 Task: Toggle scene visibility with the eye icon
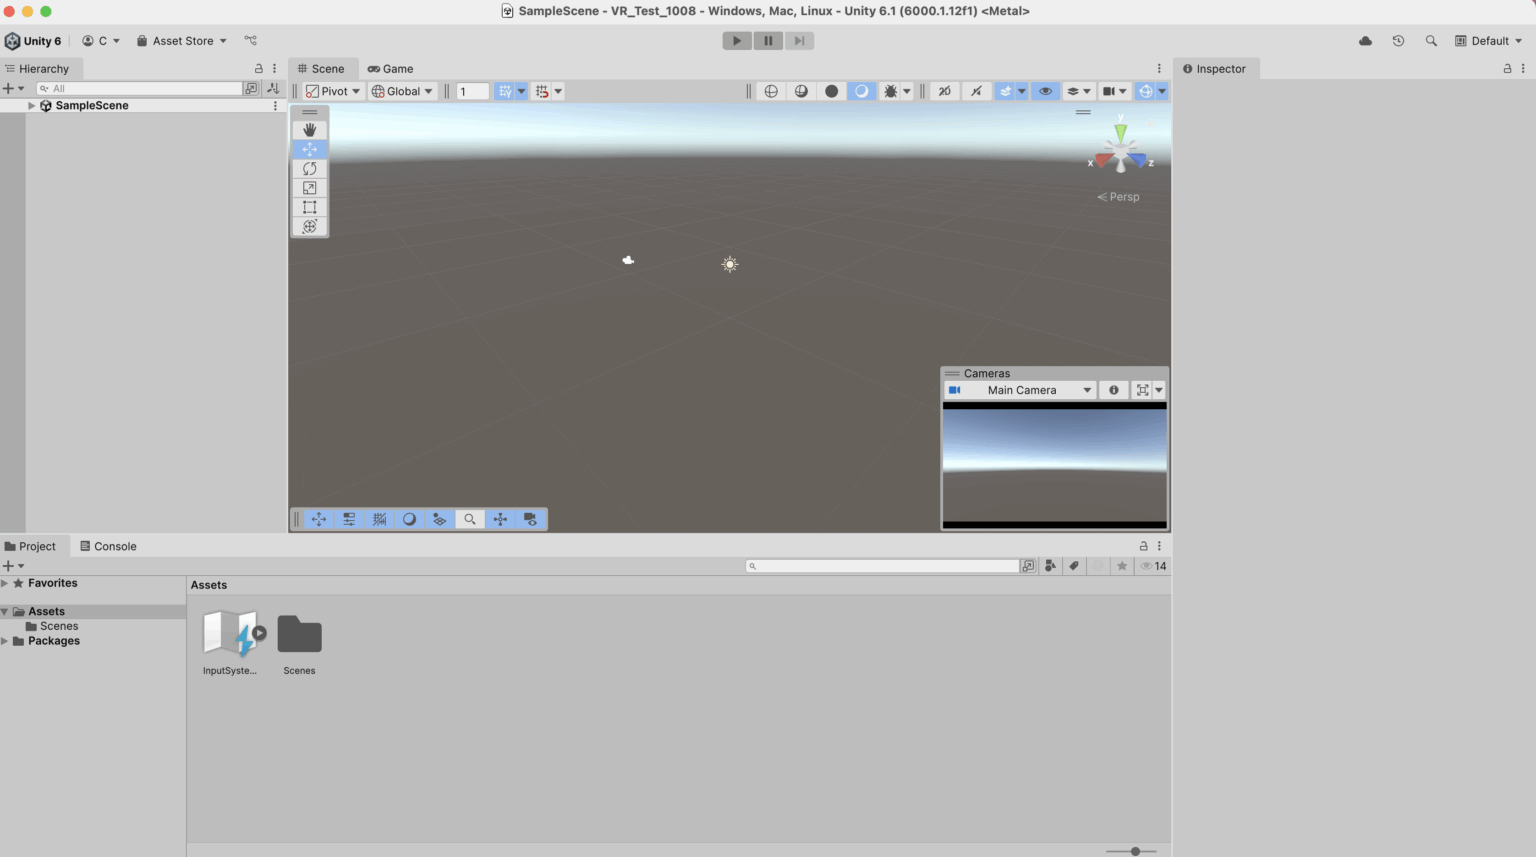(x=1045, y=91)
